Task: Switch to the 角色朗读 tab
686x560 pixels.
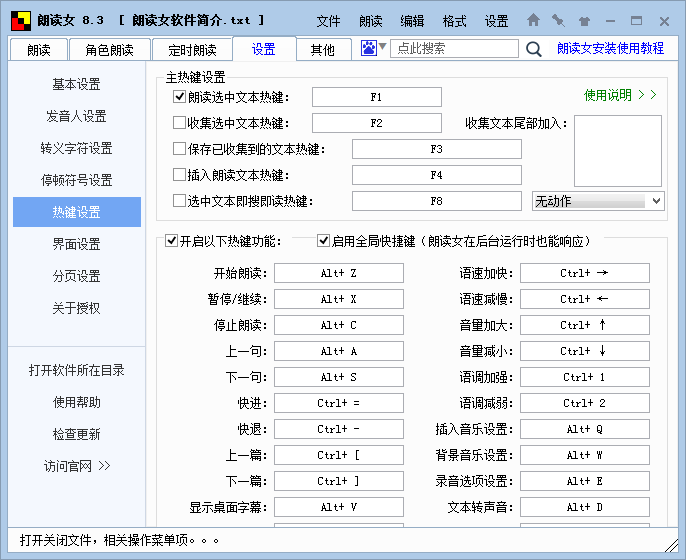Action: pyautogui.click(x=109, y=50)
